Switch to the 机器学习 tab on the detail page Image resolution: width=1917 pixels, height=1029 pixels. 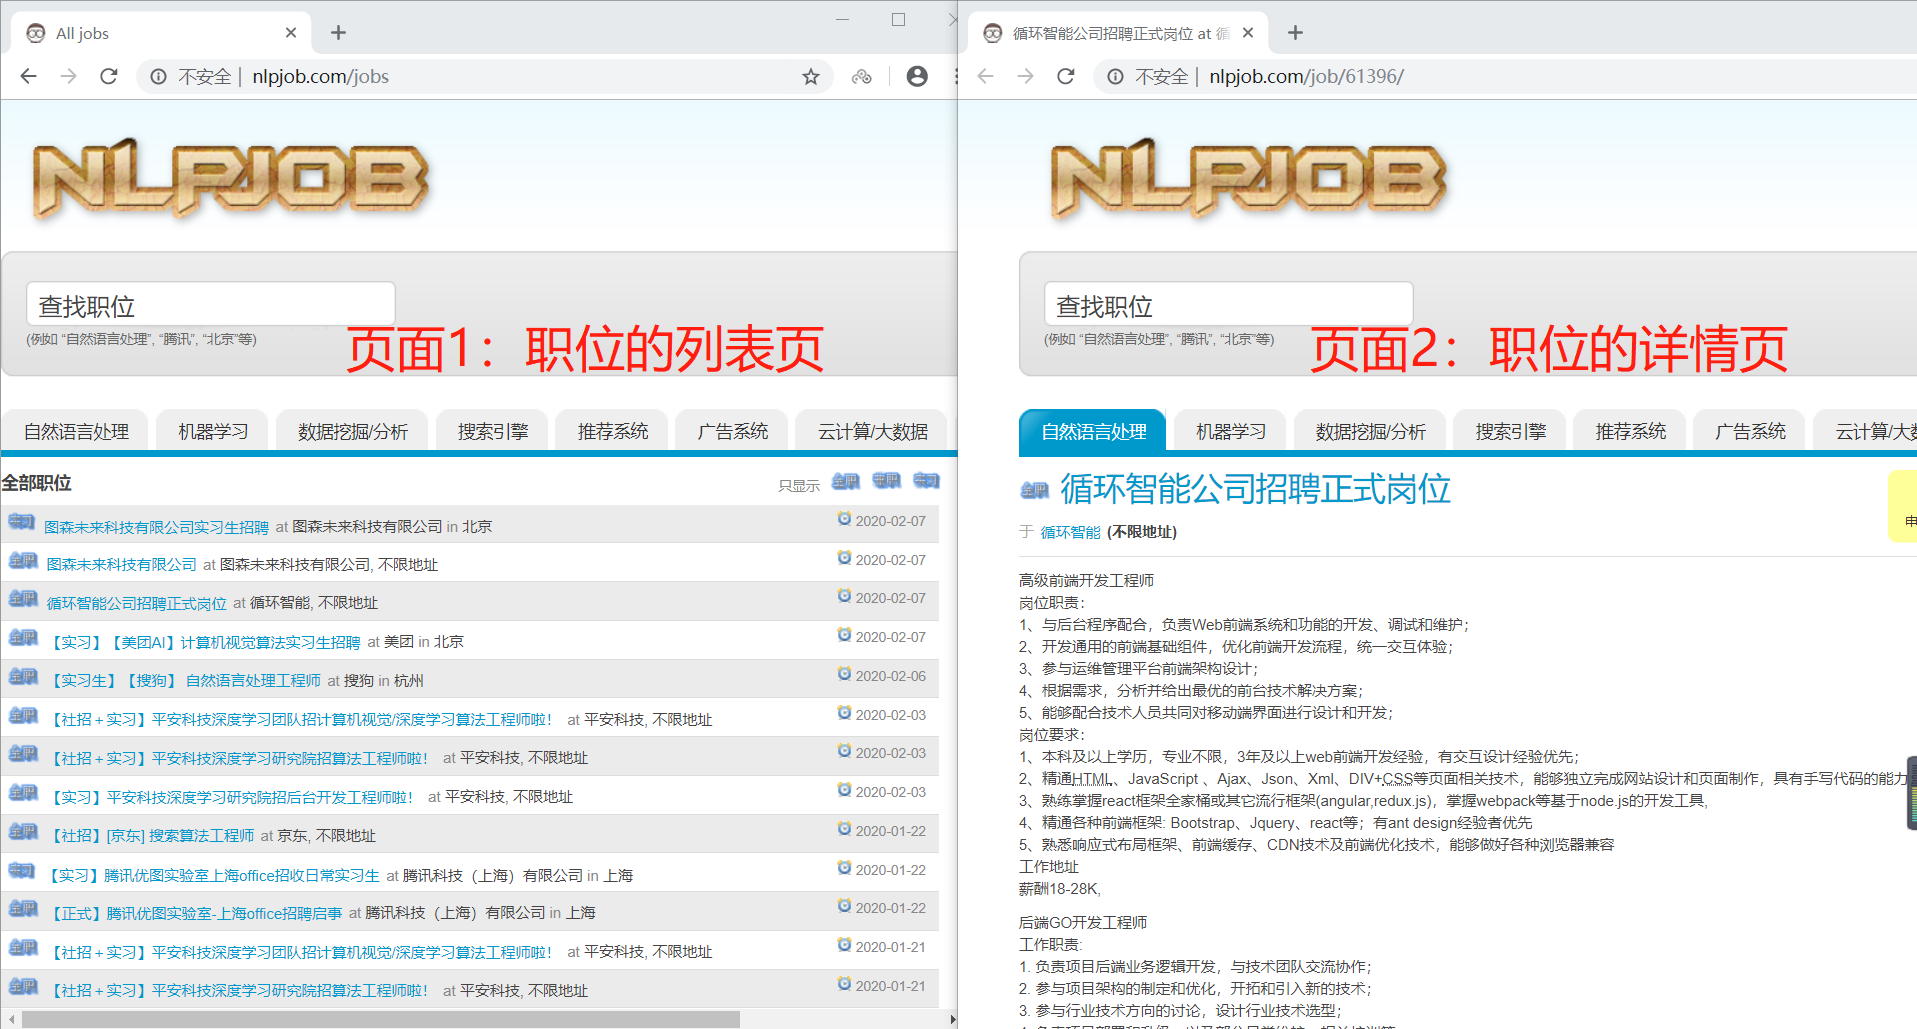click(1228, 430)
